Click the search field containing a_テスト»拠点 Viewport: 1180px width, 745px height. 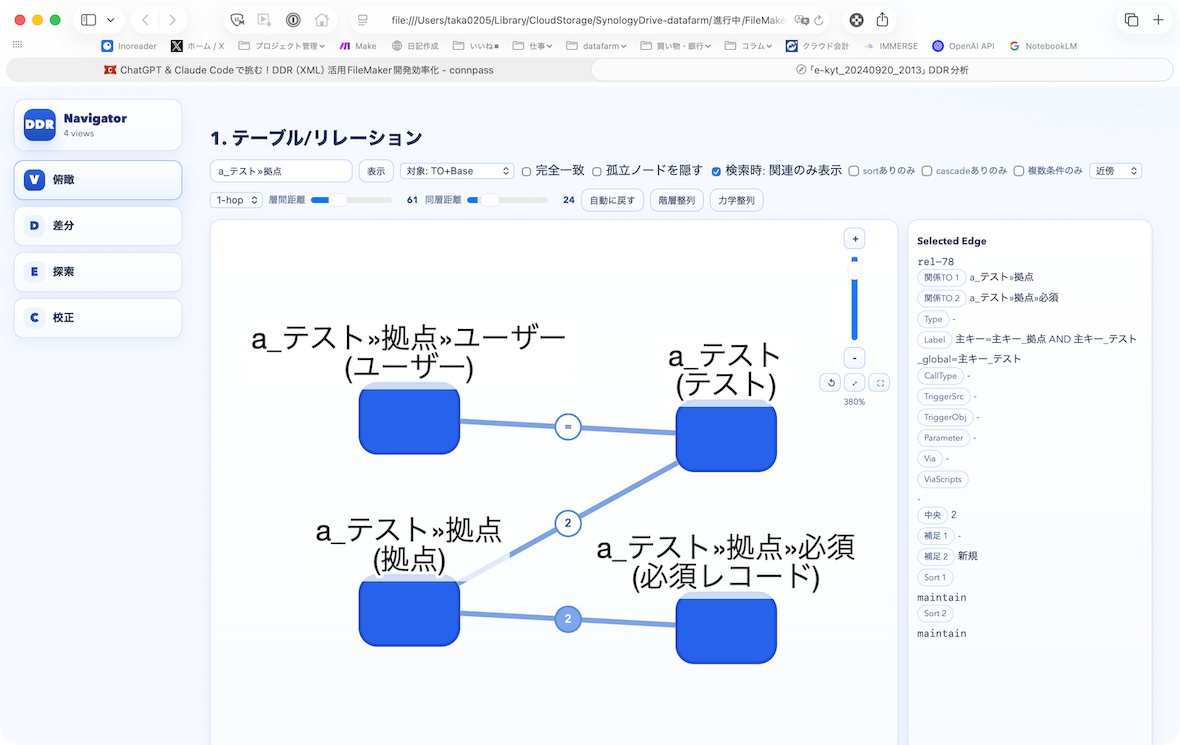(x=281, y=171)
